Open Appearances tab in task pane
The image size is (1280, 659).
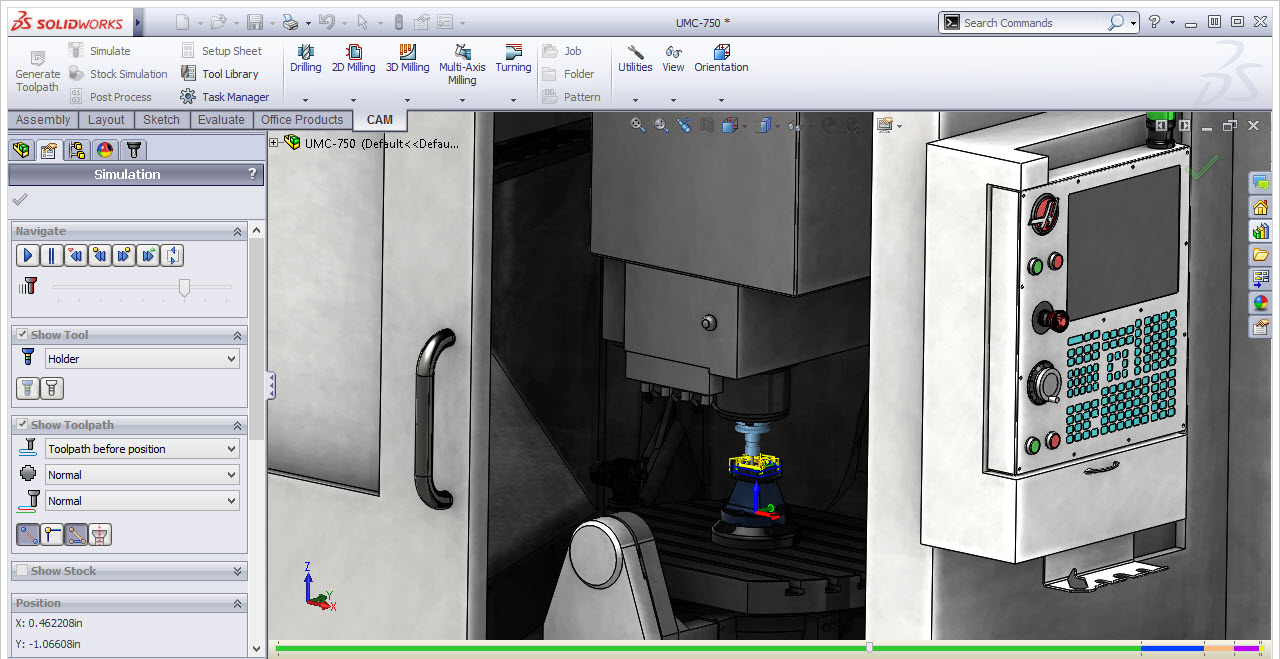pos(1260,303)
